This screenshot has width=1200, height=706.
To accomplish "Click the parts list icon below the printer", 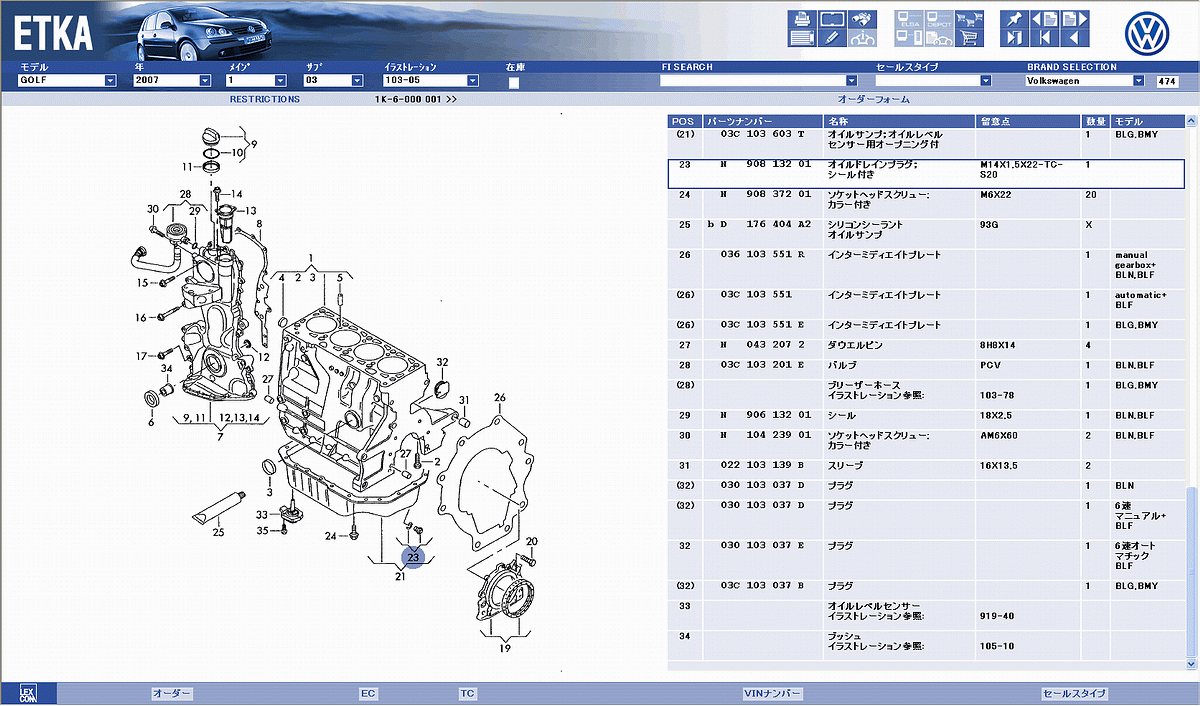I will tap(801, 38).
